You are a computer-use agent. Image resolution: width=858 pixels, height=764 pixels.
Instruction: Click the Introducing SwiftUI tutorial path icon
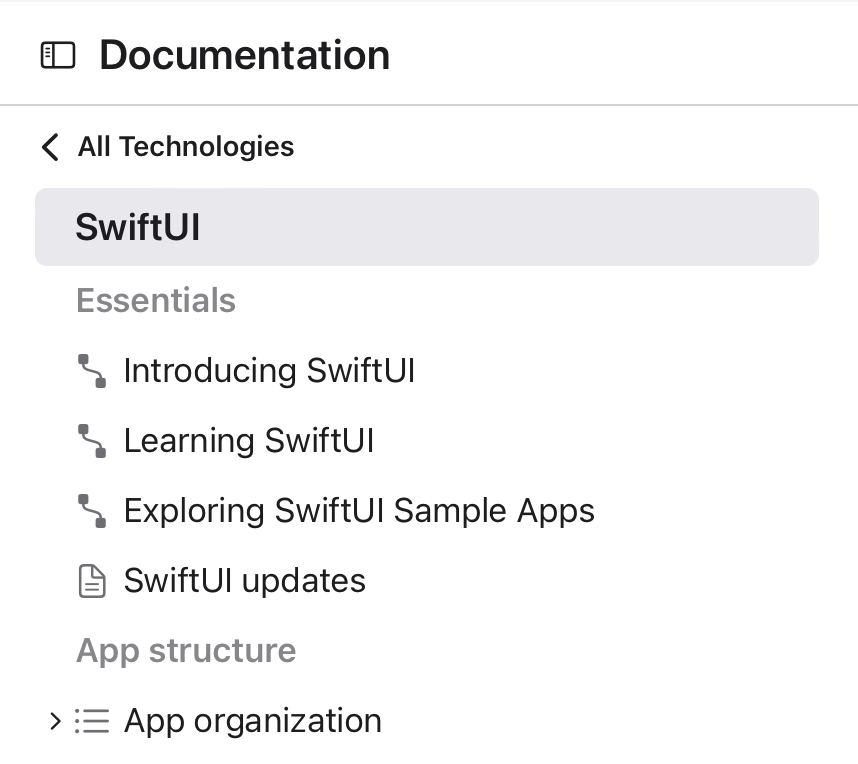point(92,371)
